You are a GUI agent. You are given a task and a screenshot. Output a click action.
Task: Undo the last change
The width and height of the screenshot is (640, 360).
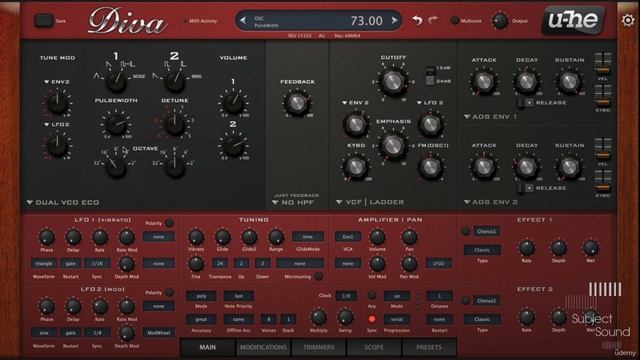coord(417,20)
